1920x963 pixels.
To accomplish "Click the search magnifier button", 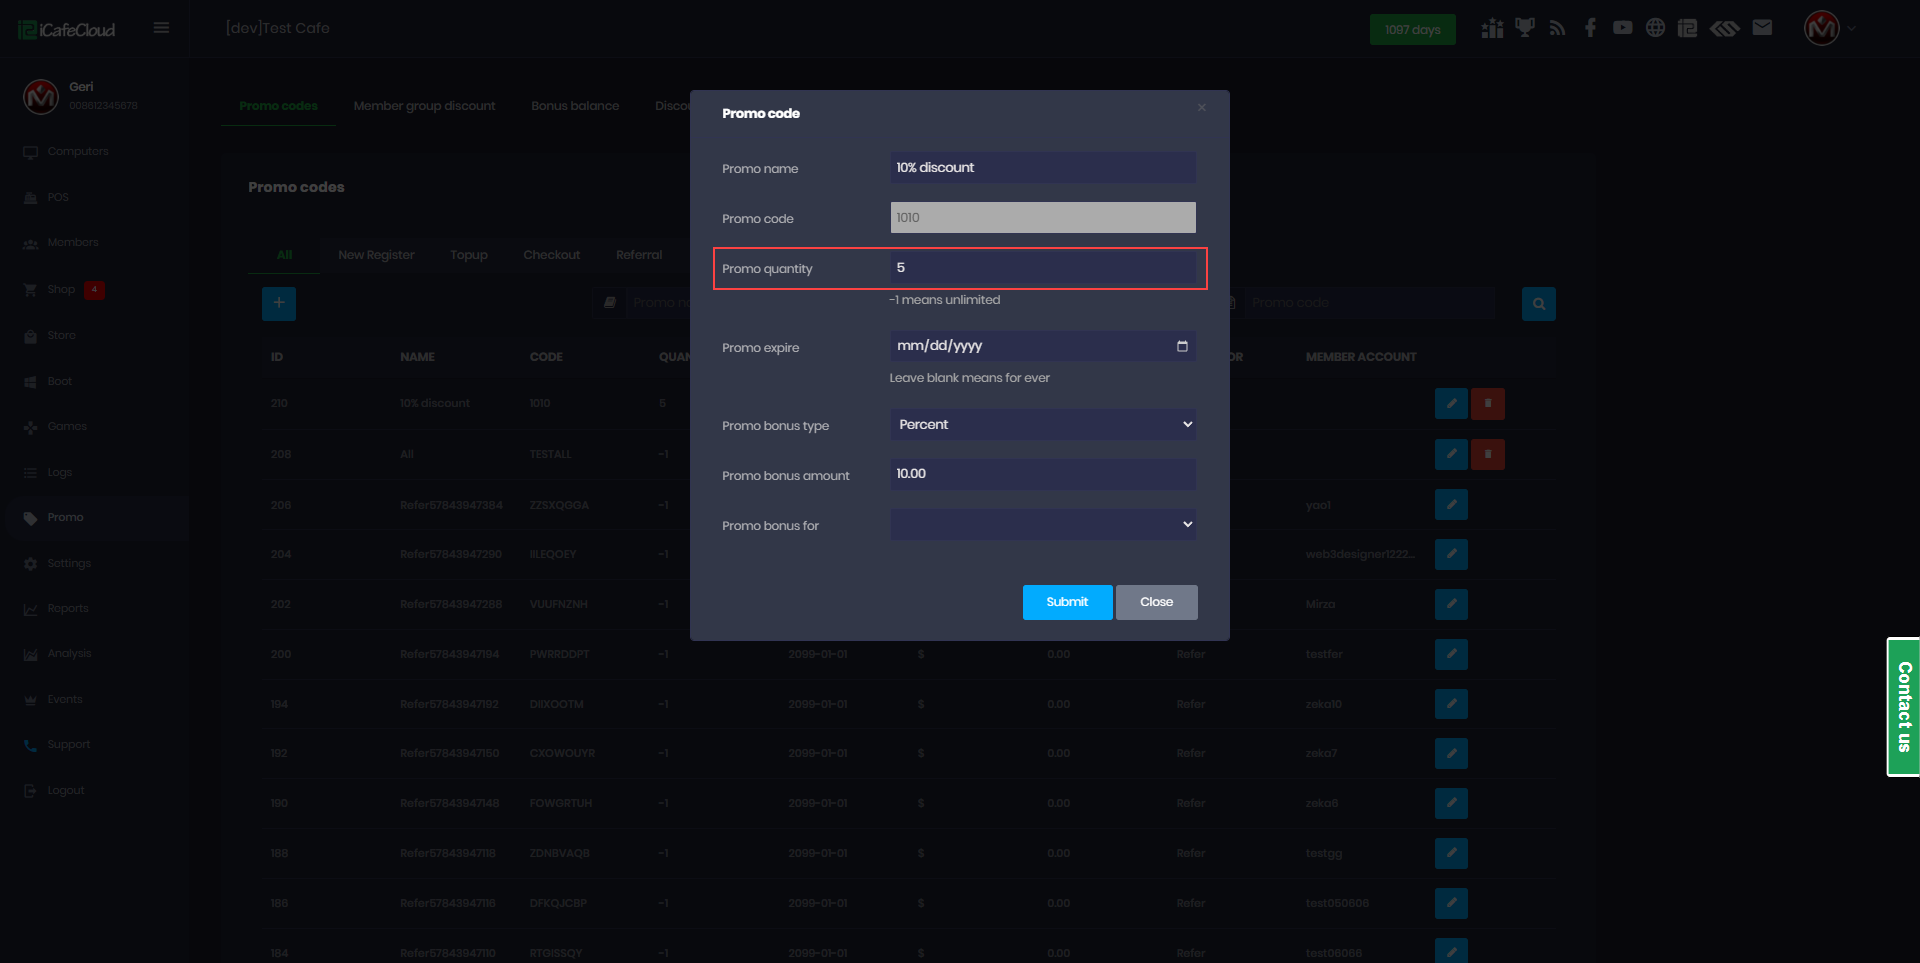I will (1538, 304).
